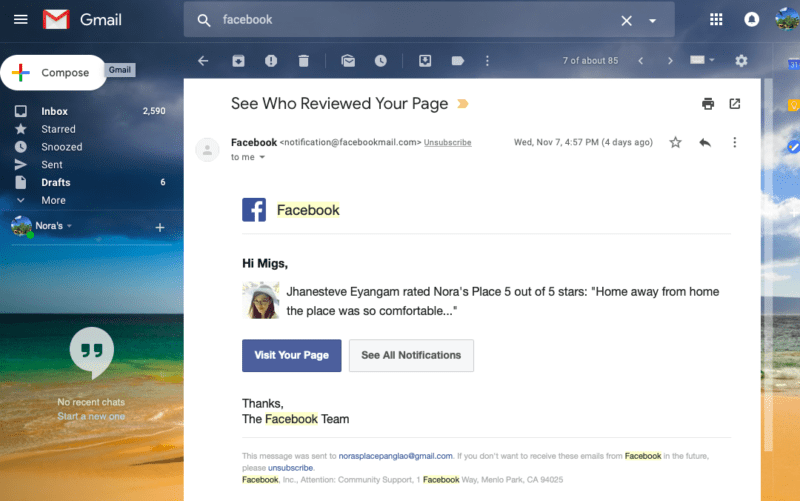Report this email as spam
The height and width of the screenshot is (501, 800).
pos(271,61)
